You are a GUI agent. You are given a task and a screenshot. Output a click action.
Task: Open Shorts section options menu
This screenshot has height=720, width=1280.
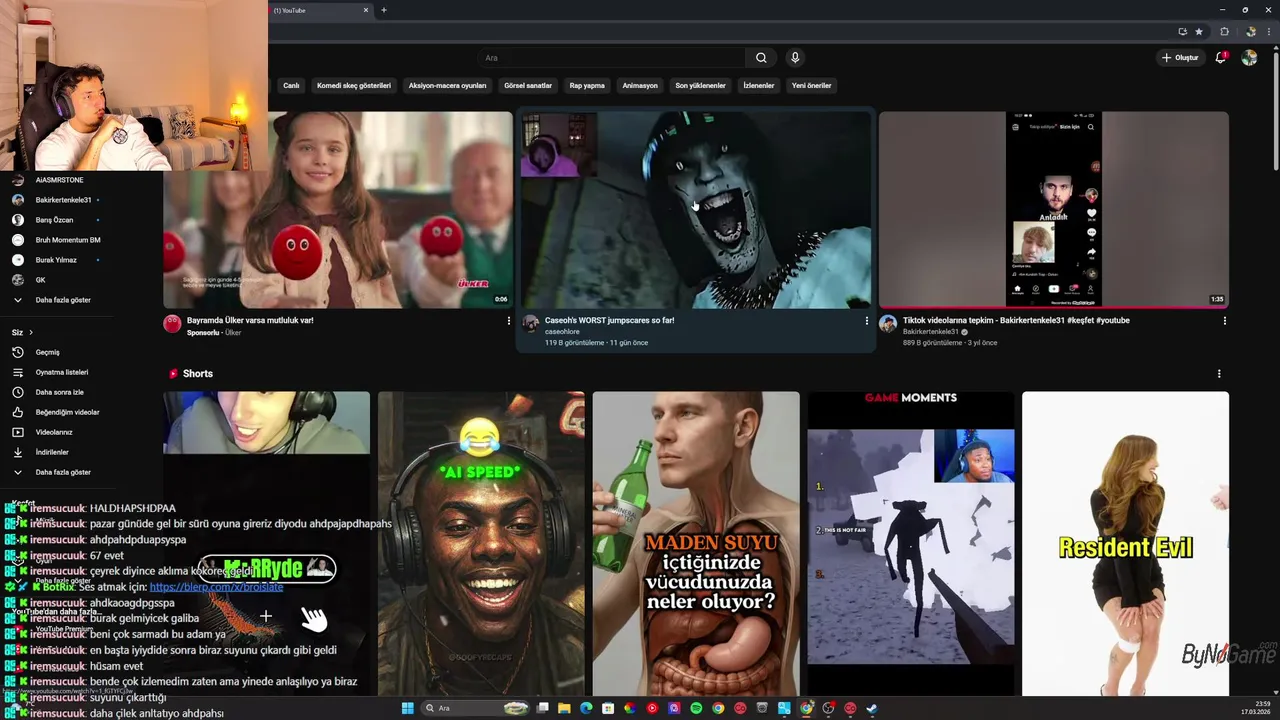[1218, 374]
